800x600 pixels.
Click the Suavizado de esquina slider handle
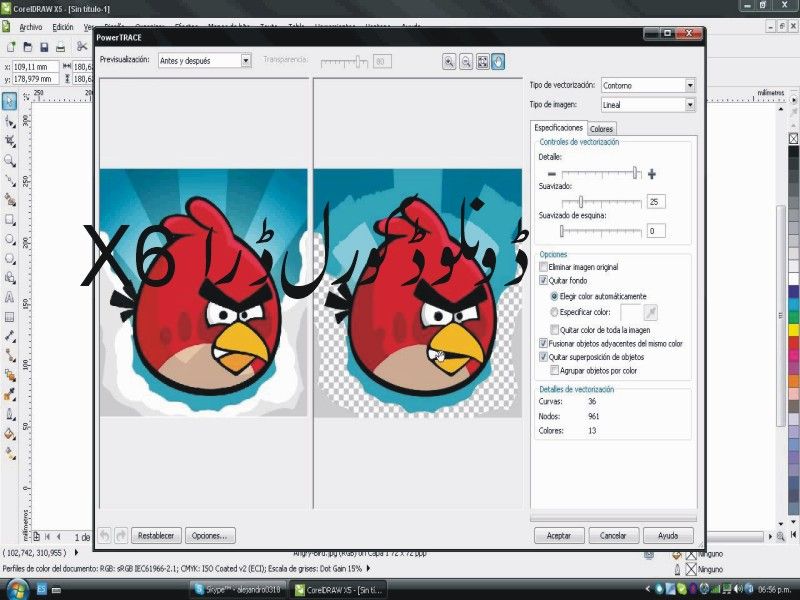click(x=562, y=231)
